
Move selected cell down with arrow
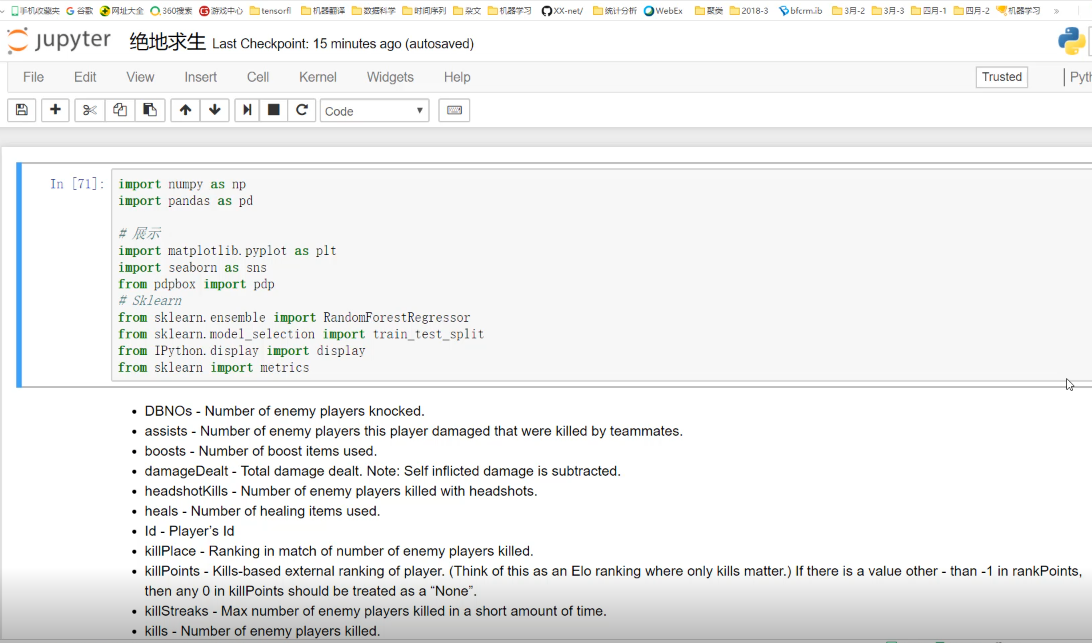pyautogui.click(x=214, y=110)
